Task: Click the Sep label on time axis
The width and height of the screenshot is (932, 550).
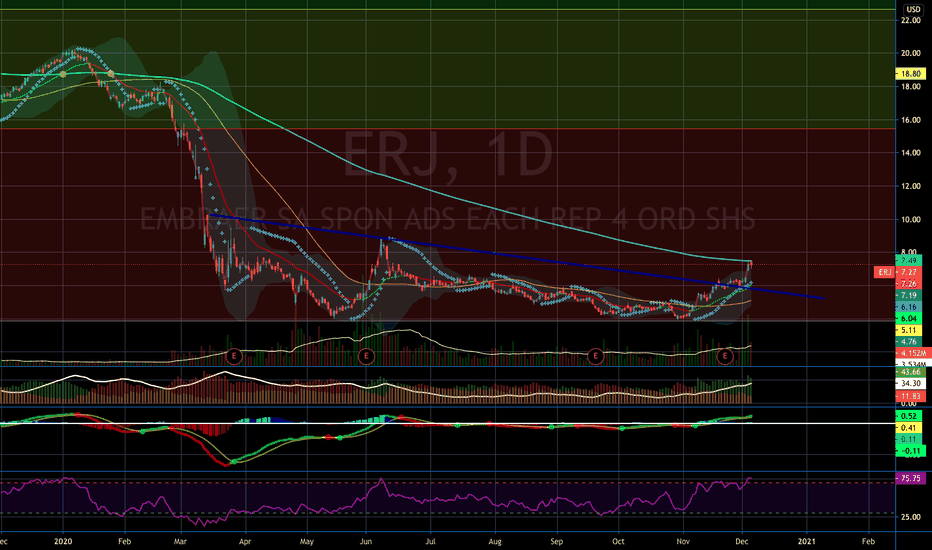Action: click(x=556, y=542)
